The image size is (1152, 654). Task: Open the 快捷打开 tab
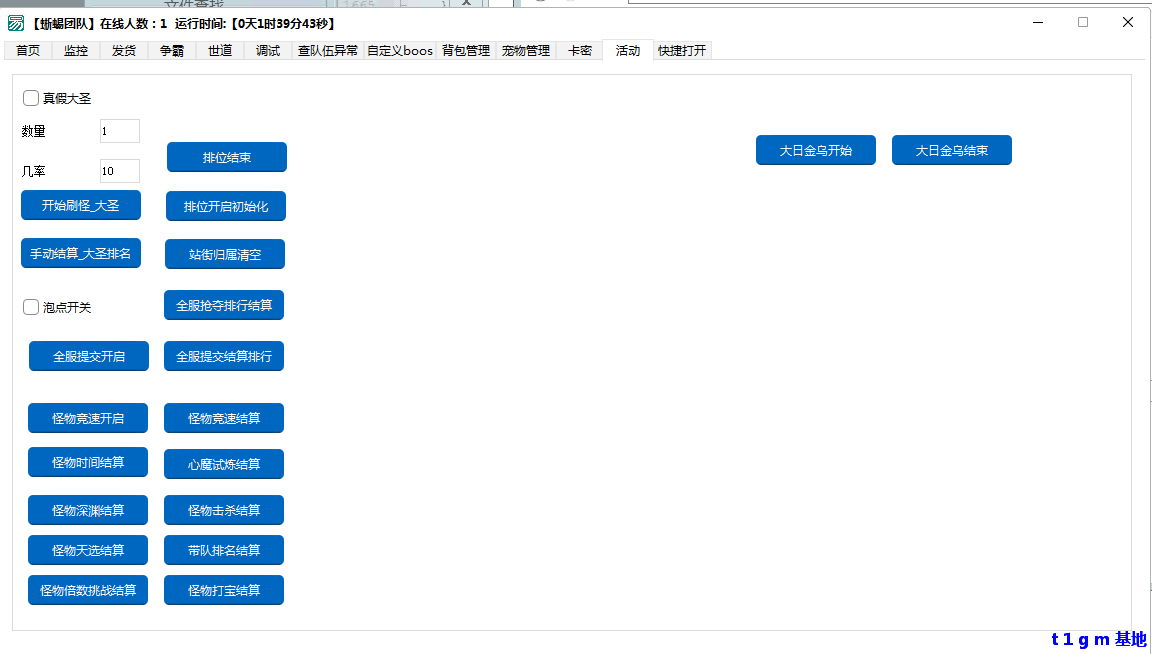tap(682, 51)
